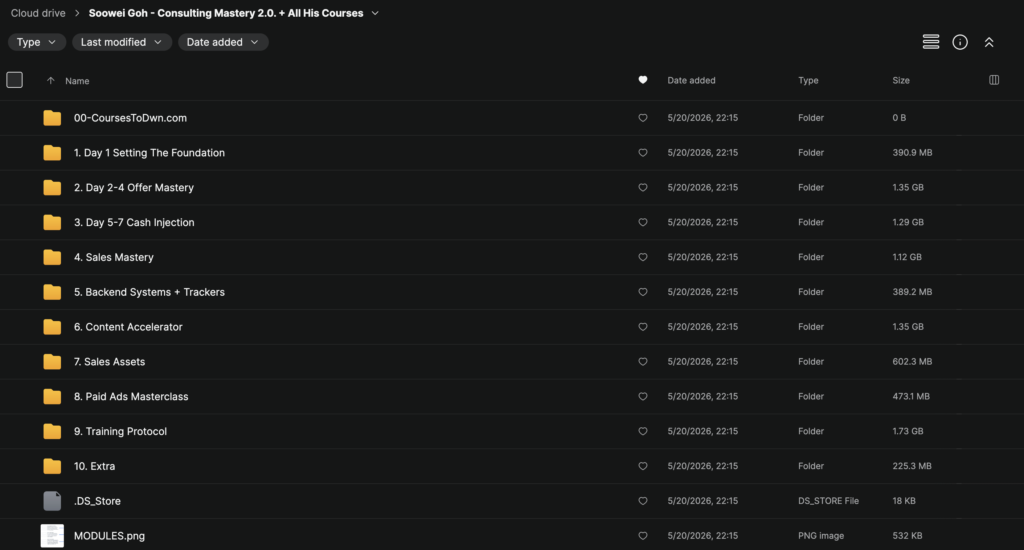Click the 4. Sales Mastery folder icon

[x=52, y=257]
